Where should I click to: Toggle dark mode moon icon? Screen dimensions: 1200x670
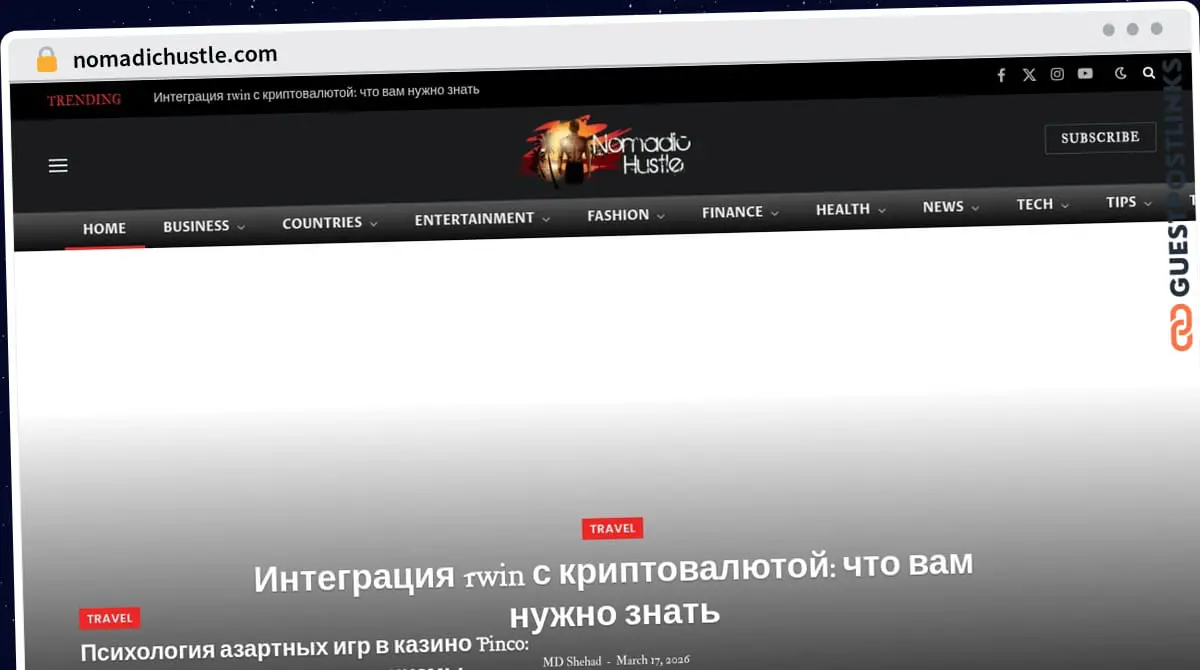tap(1120, 73)
